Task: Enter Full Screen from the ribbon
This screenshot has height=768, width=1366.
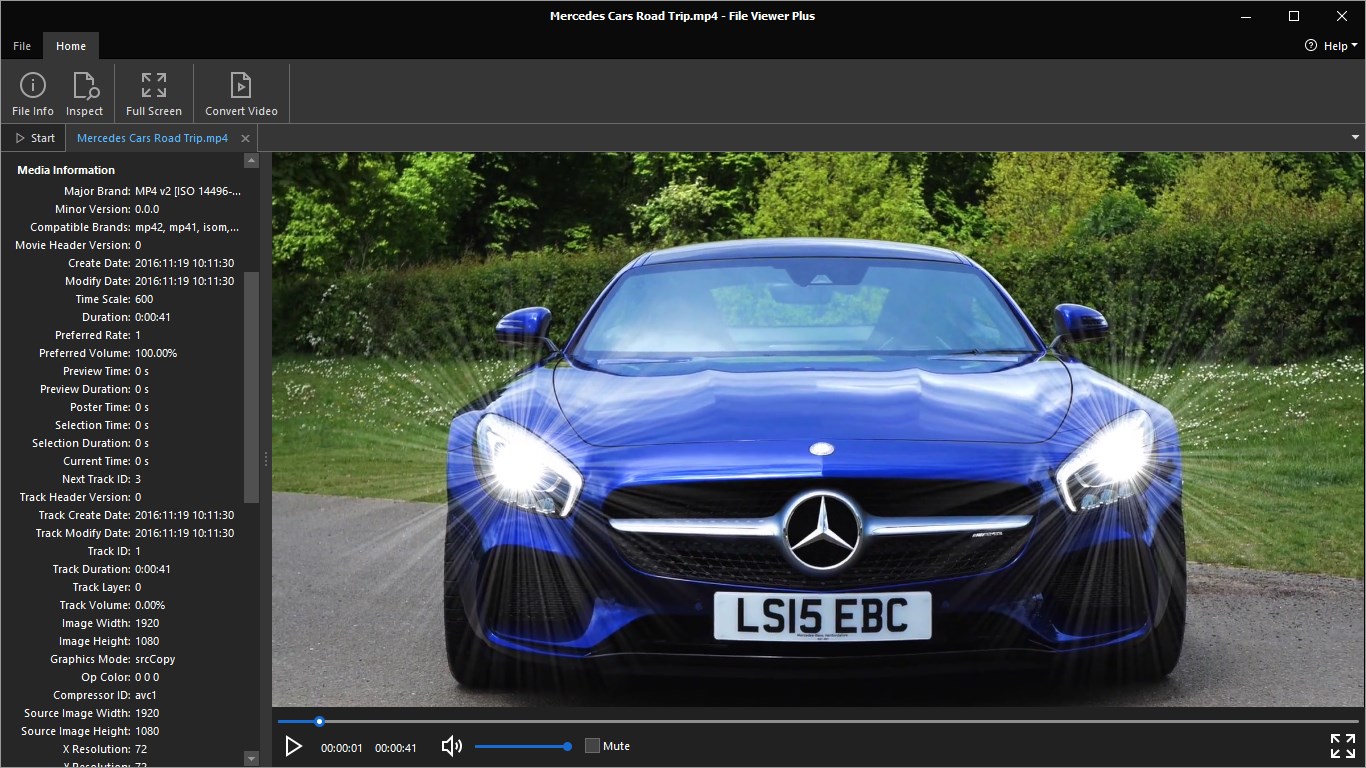Action: 154,94
